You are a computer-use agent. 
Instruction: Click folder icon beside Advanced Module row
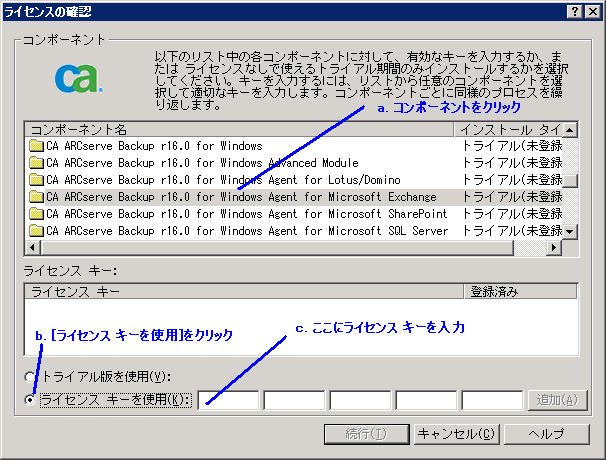(x=36, y=163)
